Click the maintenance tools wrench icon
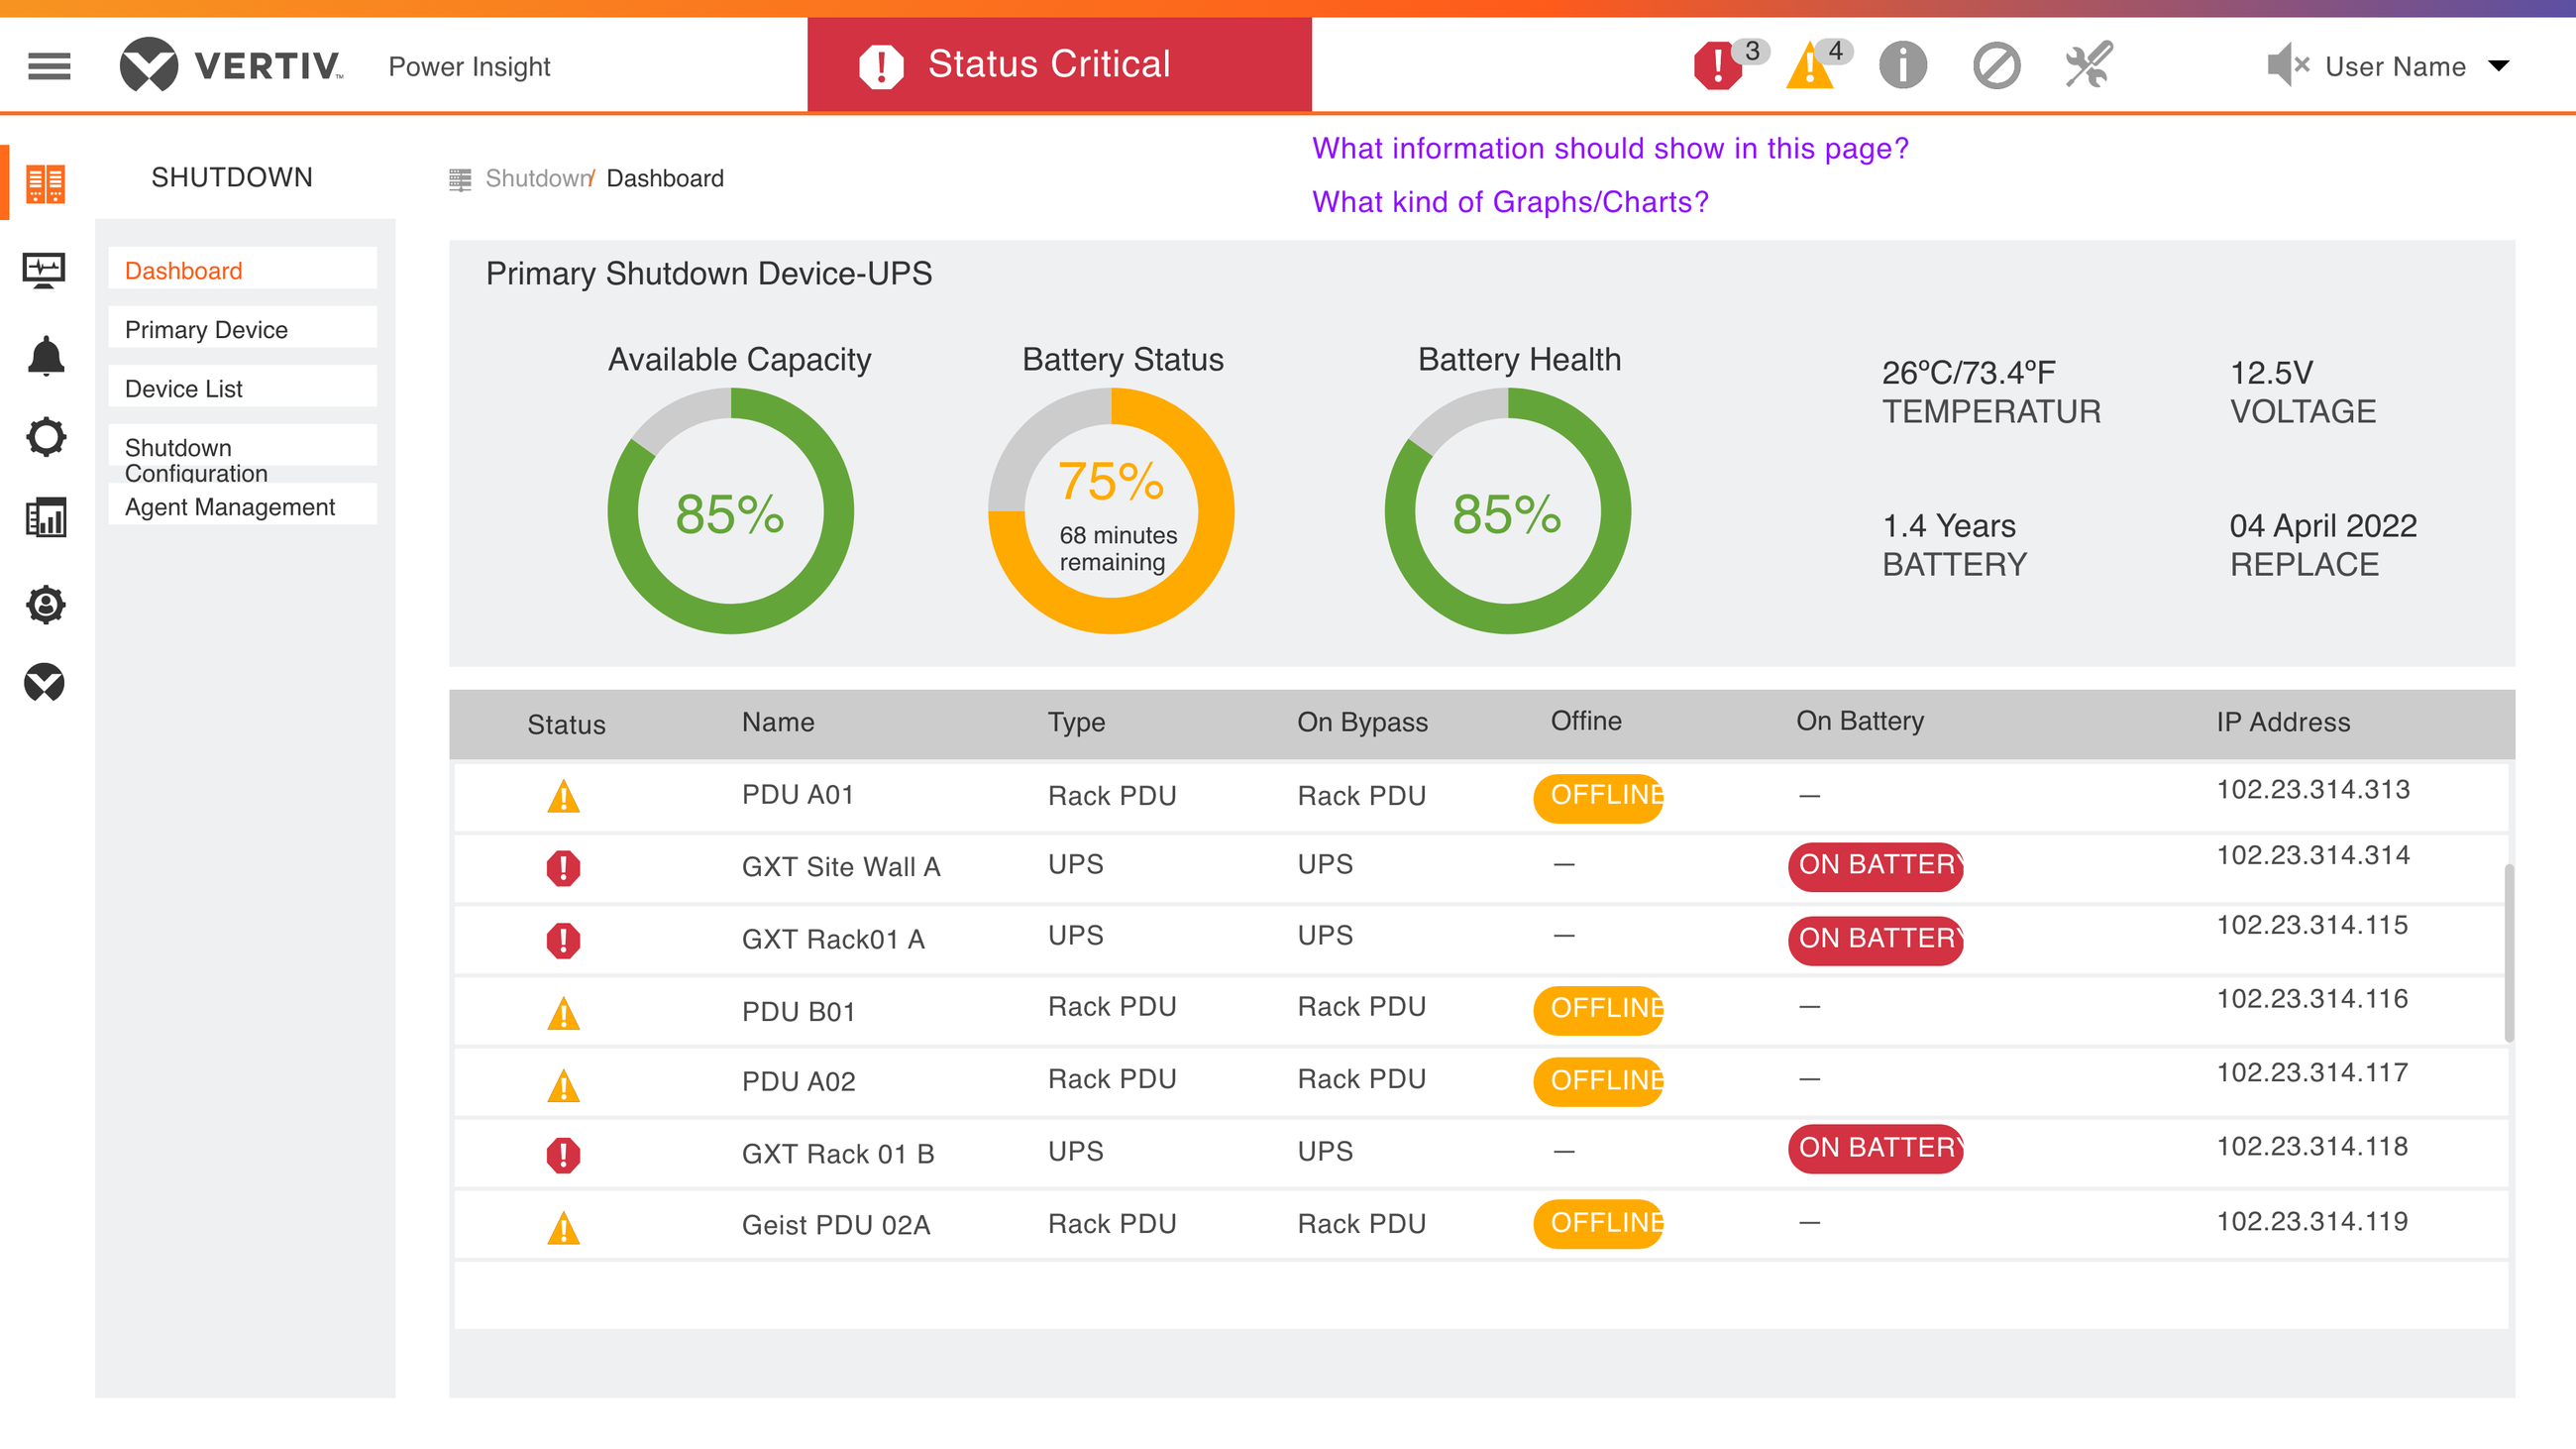The image size is (2576, 1449). point(2089,66)
